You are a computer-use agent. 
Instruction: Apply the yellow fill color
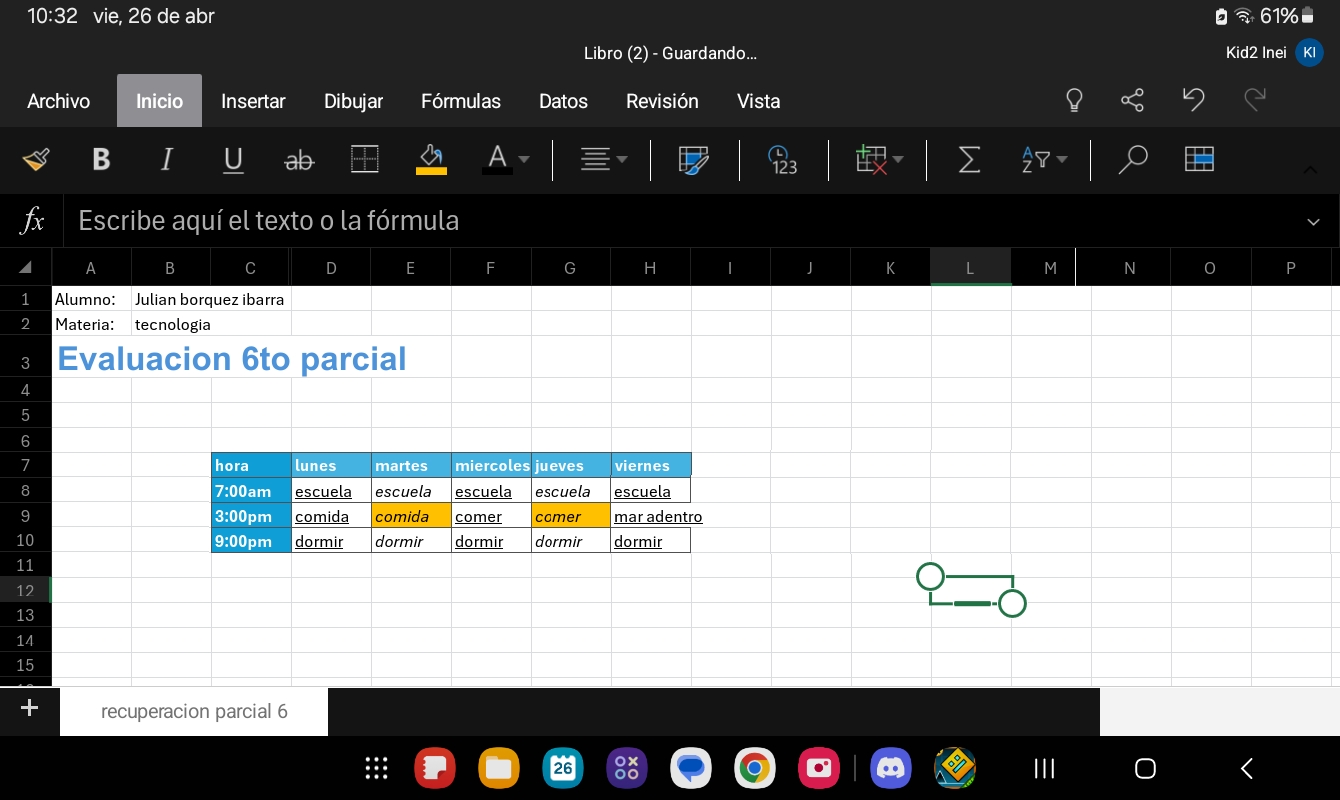click(x=432, y=160)
